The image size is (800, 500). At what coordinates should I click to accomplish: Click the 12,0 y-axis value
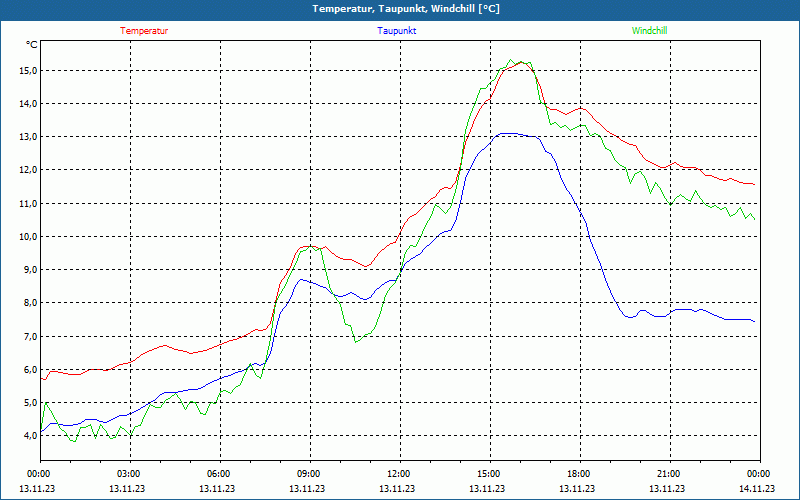pyautogui.click(x=29, y=170)
